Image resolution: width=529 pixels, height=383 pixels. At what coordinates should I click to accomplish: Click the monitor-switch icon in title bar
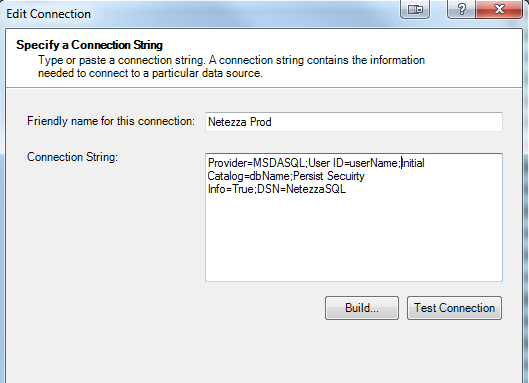415,9
